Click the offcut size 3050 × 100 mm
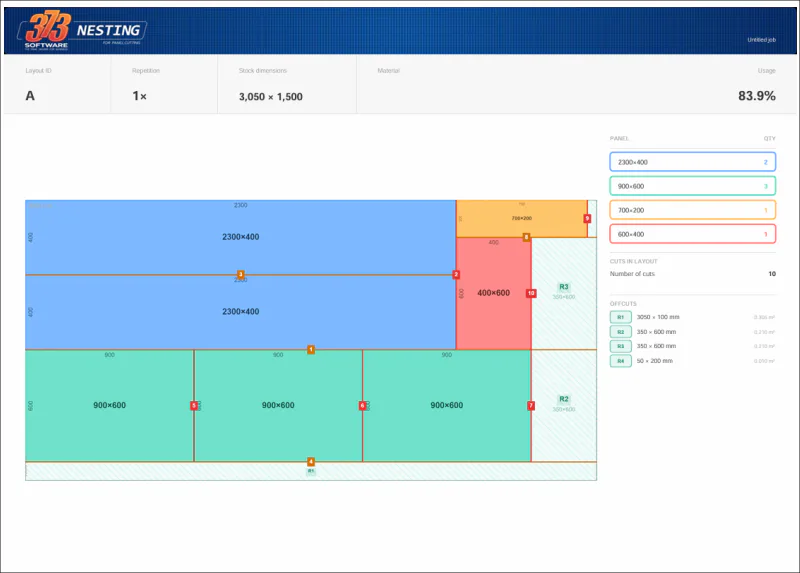The height and width of the screenshot is (573, 800). pos(658,317)
